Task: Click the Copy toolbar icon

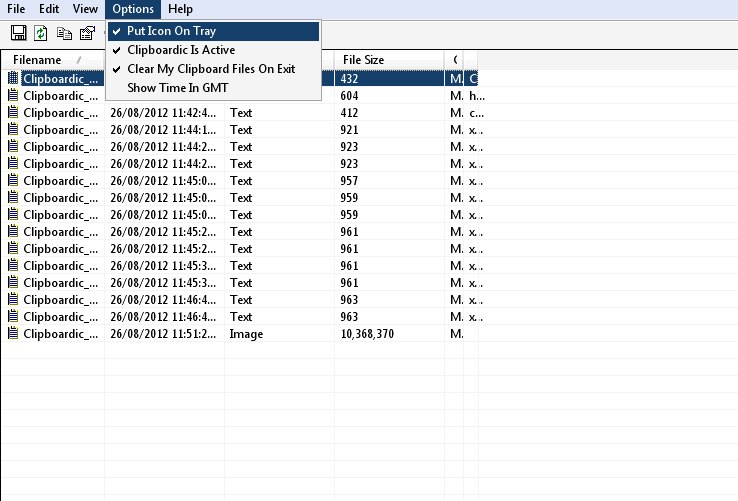Action: tap(65, 33)
